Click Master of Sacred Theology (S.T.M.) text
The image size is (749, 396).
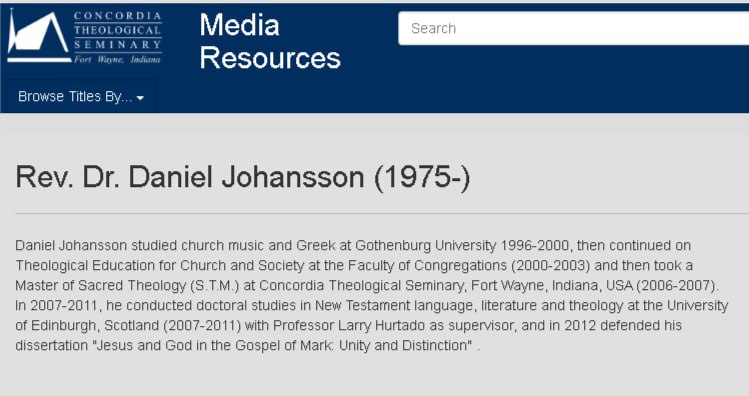point(127,286)
